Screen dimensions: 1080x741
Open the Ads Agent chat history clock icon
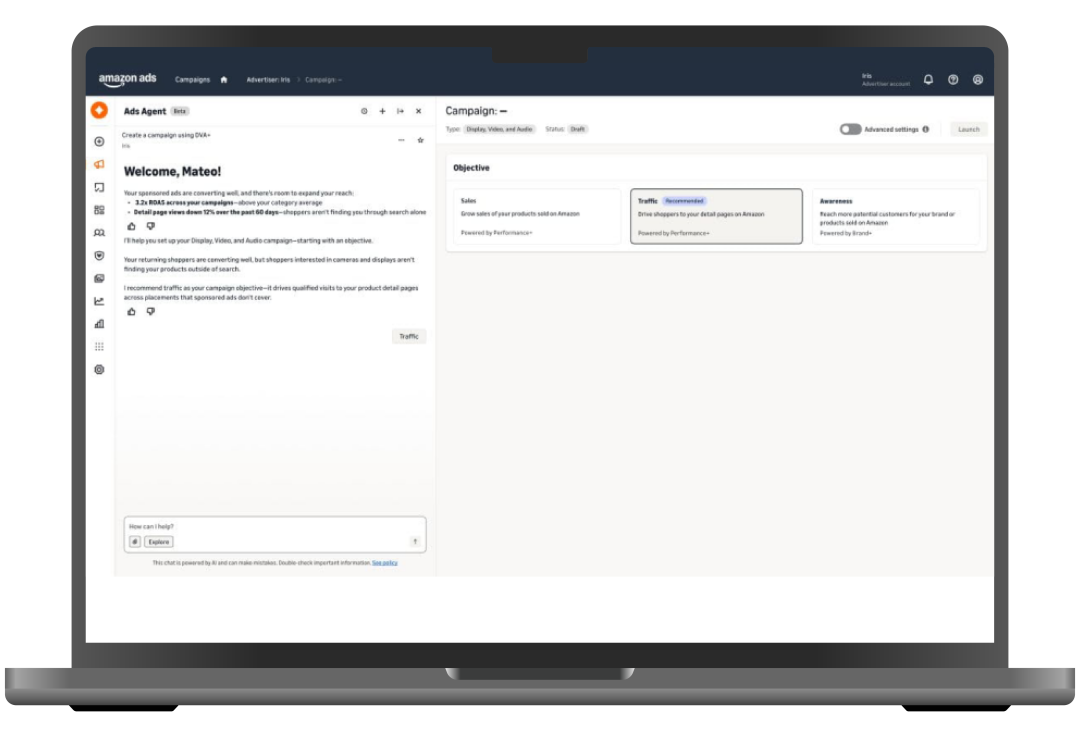coord(364,111)
